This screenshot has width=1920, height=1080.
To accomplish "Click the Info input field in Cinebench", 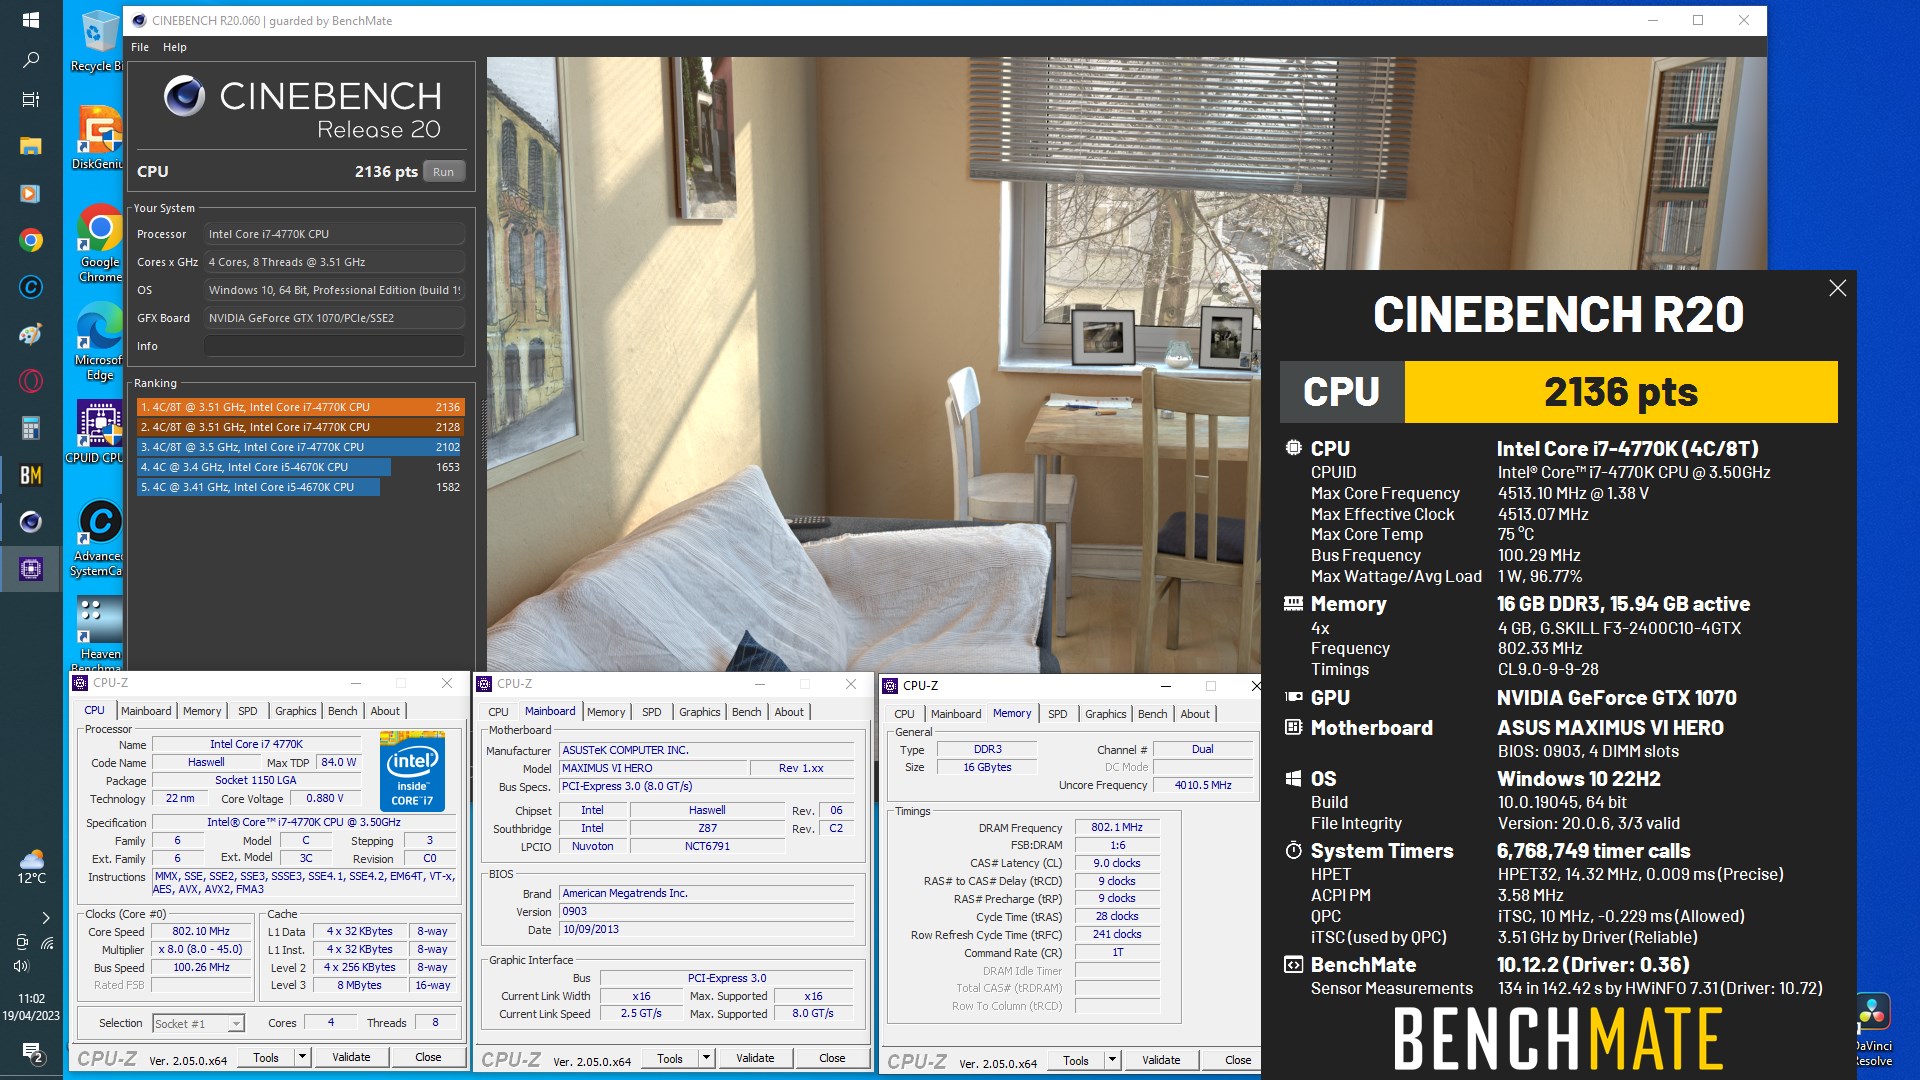I will (335, 346).
